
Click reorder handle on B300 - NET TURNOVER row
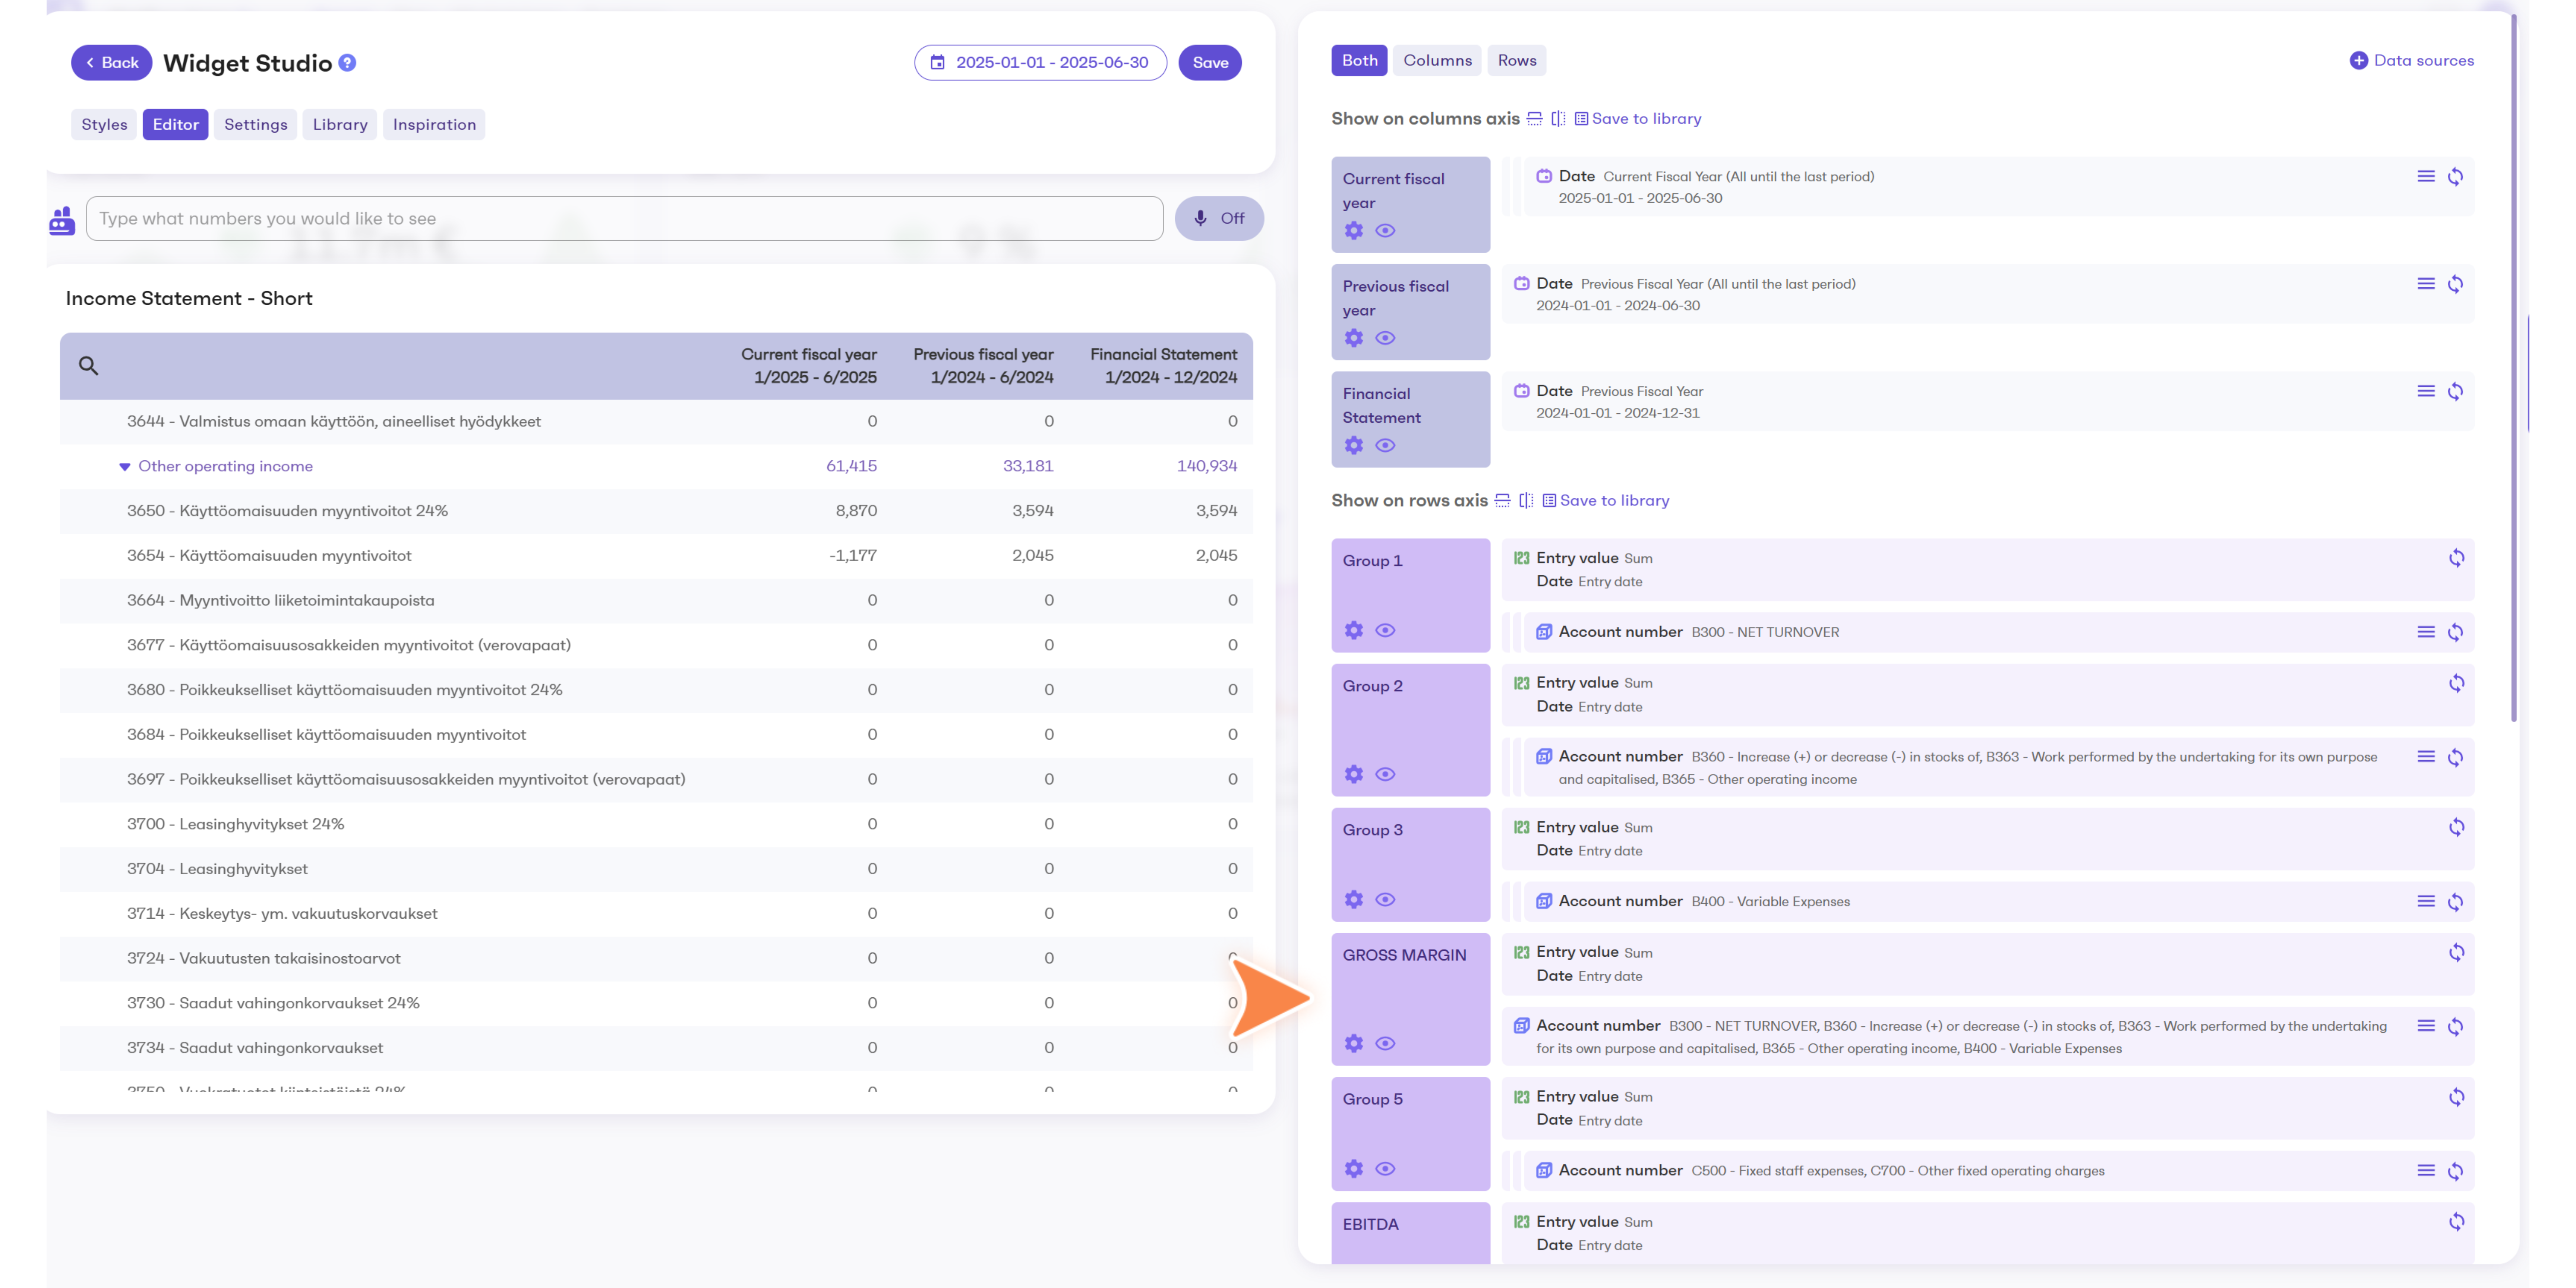coord(2426,632)
